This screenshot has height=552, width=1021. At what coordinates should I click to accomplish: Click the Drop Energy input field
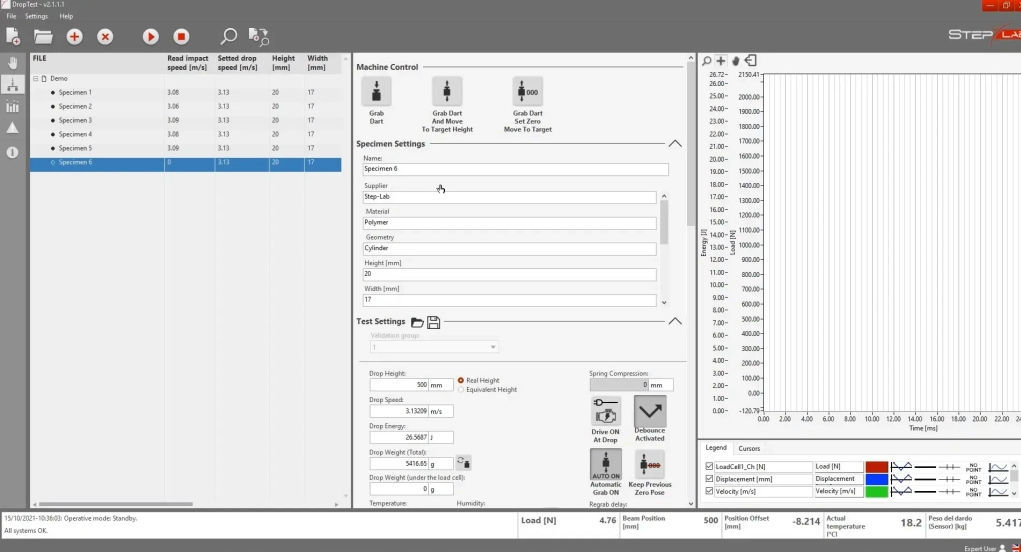(x=399, y=437)
